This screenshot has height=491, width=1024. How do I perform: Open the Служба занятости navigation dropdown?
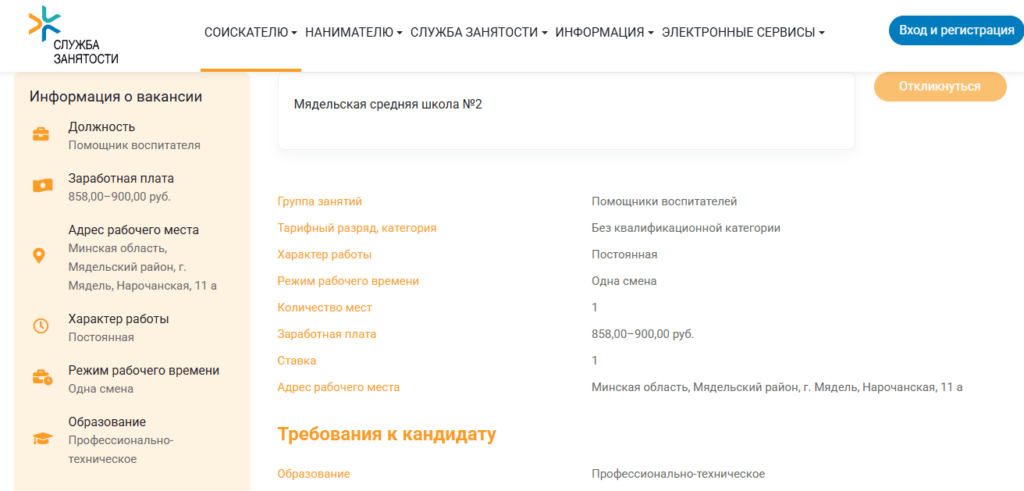(x=478, y=32)
